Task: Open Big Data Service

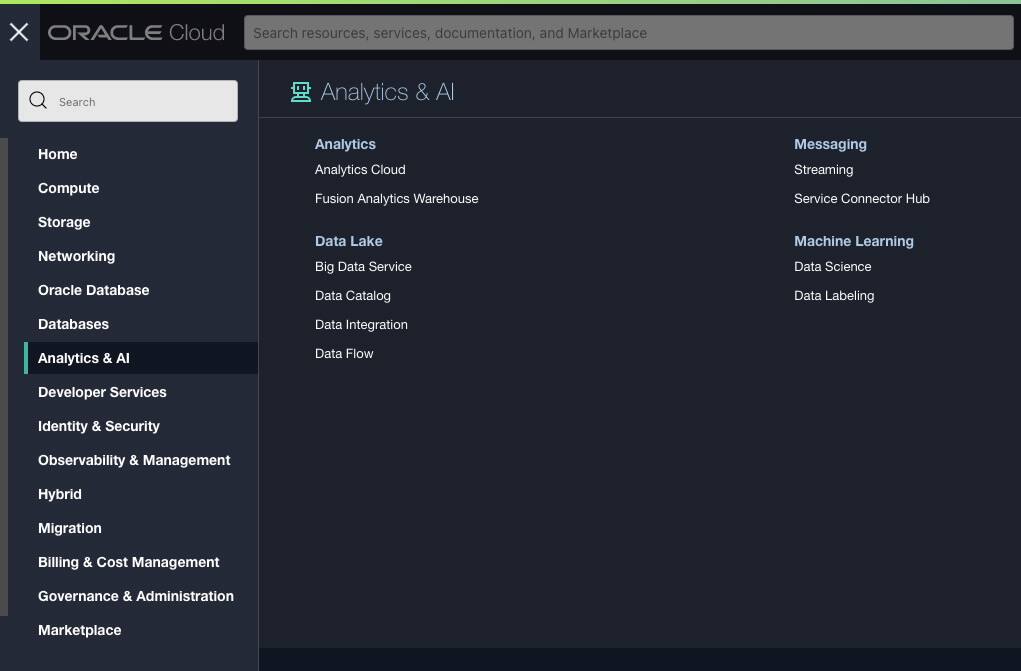Action: point(363,266)
